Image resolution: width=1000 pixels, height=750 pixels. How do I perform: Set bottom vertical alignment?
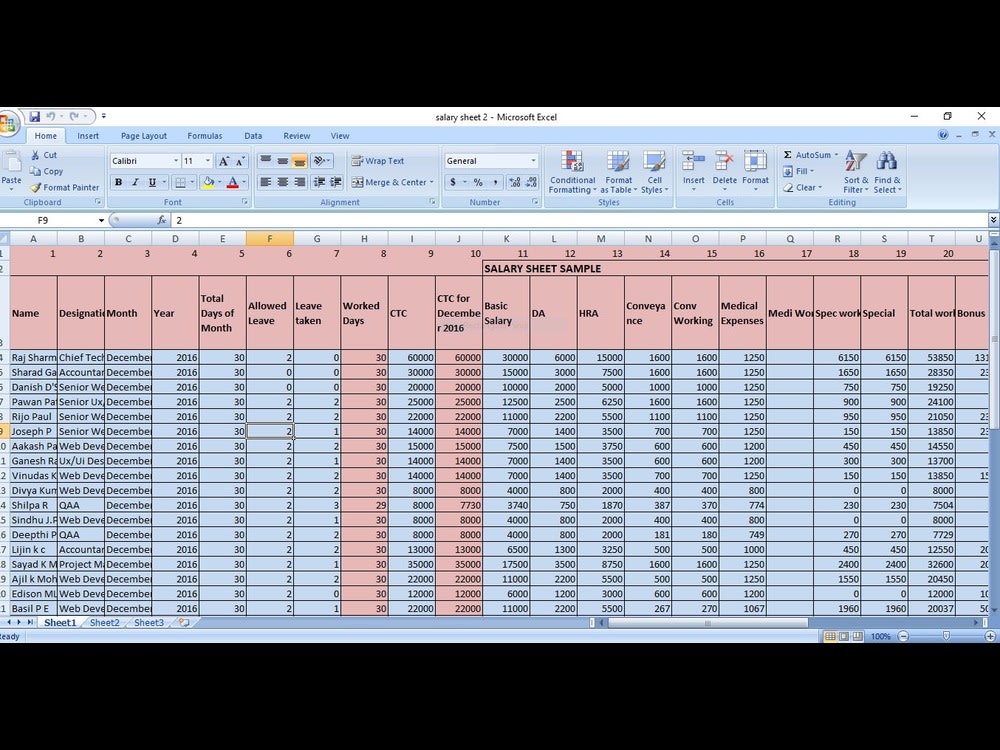[x=299, y=161]
